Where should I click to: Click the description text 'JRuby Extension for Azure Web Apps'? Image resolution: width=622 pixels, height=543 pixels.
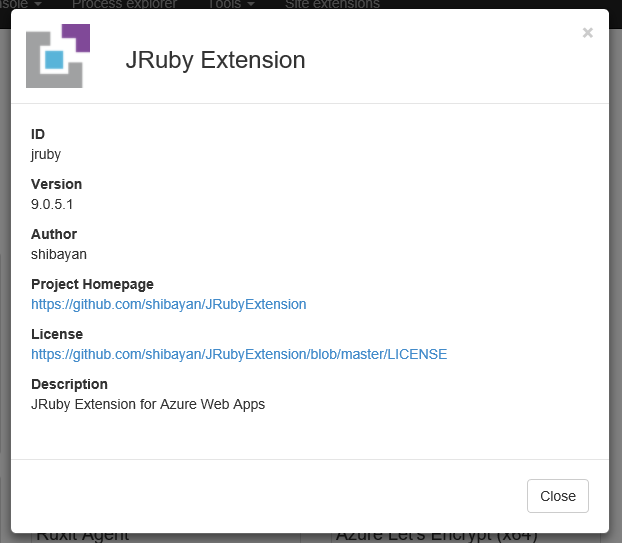pyautogui.click(x=148, y=404)
